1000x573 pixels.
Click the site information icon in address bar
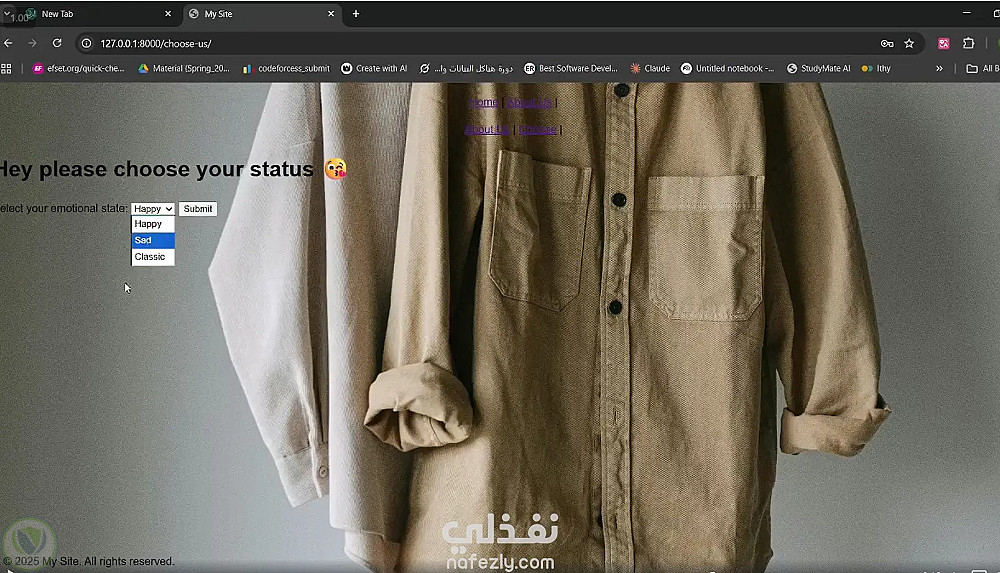[x=87, y=43]
